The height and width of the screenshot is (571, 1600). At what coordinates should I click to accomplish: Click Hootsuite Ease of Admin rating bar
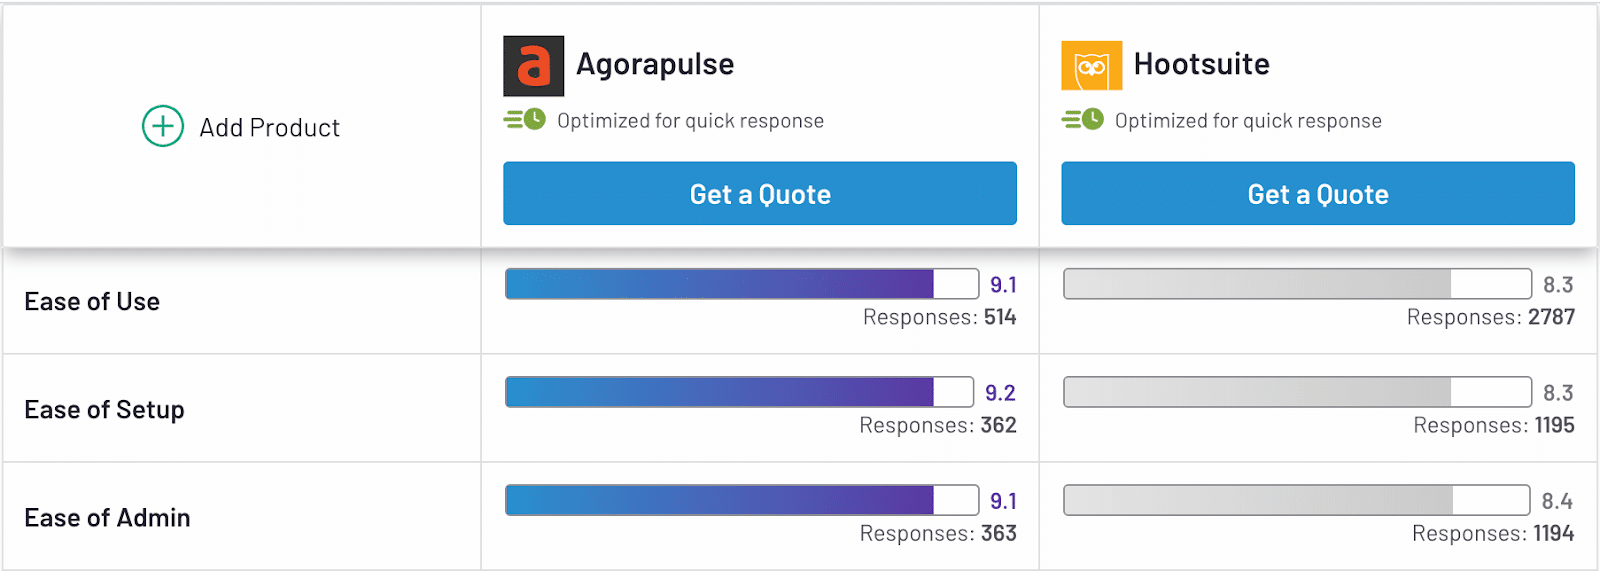tap(1296, 500)
